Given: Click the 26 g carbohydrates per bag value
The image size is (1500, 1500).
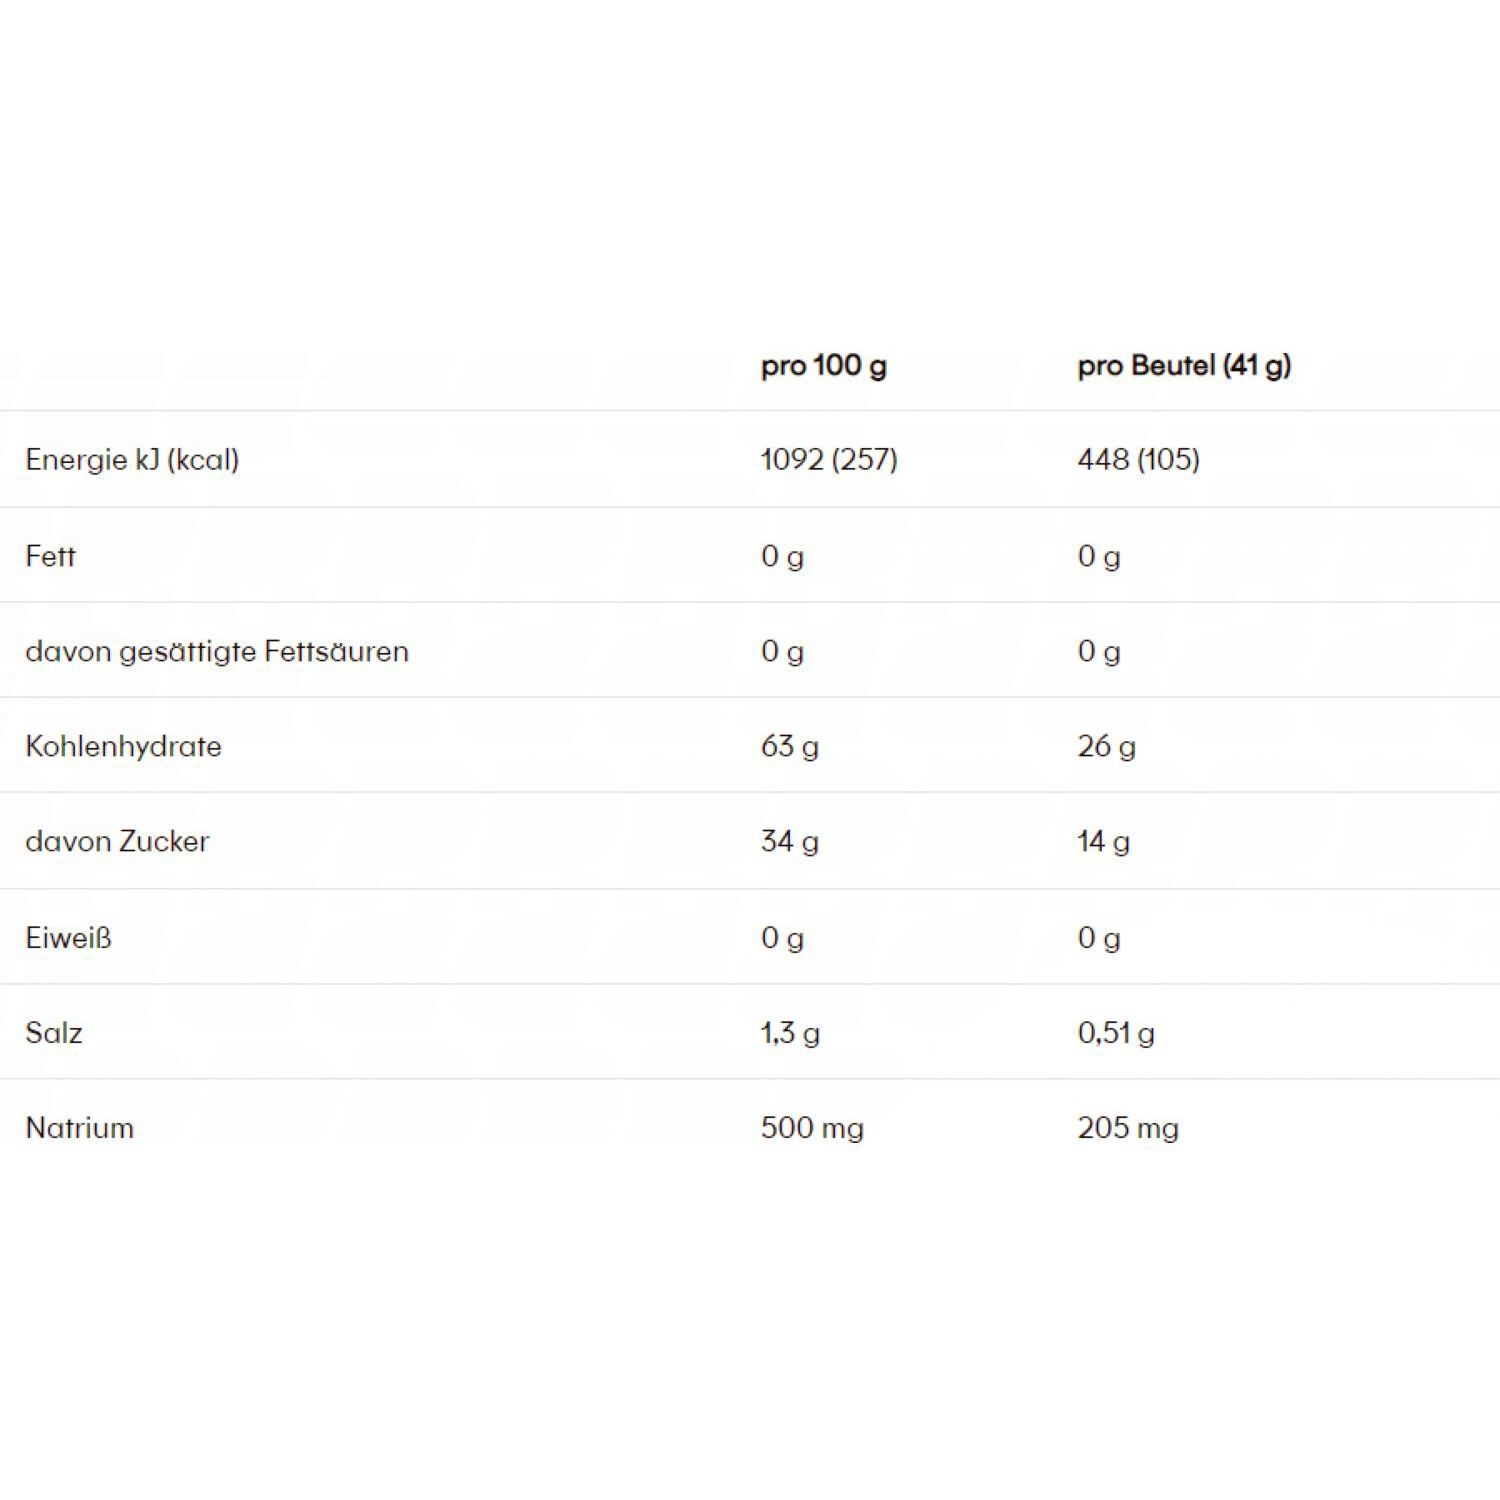Looking at the screenshot, I should click(x=1106, y=746).
